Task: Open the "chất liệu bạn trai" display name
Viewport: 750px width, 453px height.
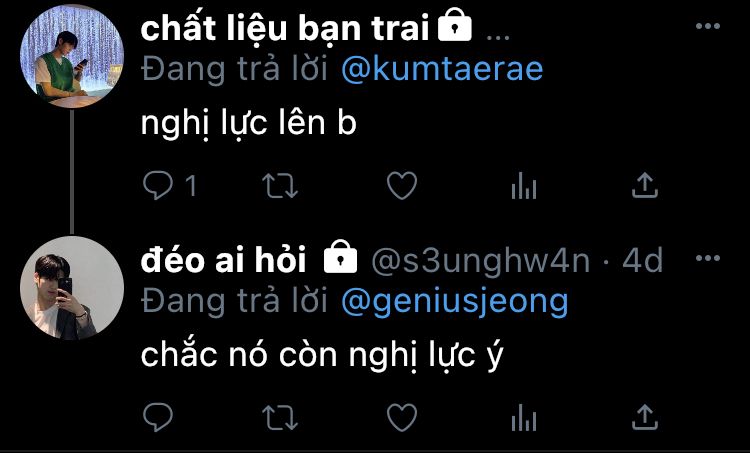Action: (285, 29)
